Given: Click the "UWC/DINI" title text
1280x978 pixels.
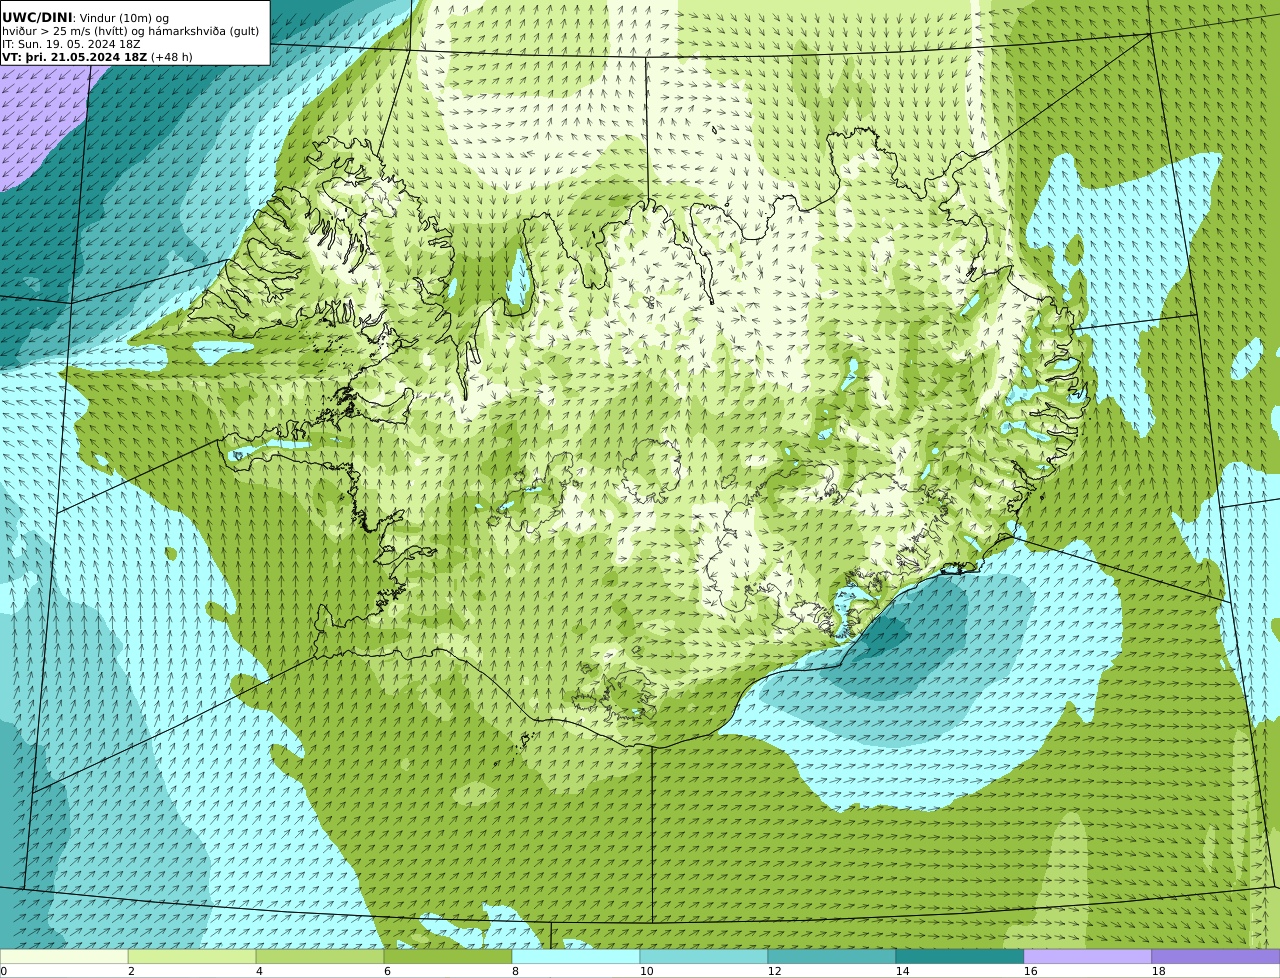Looking at the screenshot, I should (37, 17).
